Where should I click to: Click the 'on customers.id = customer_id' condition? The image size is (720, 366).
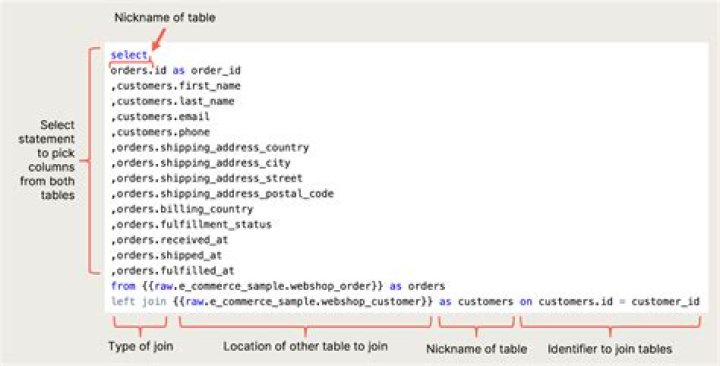[610, 302]
